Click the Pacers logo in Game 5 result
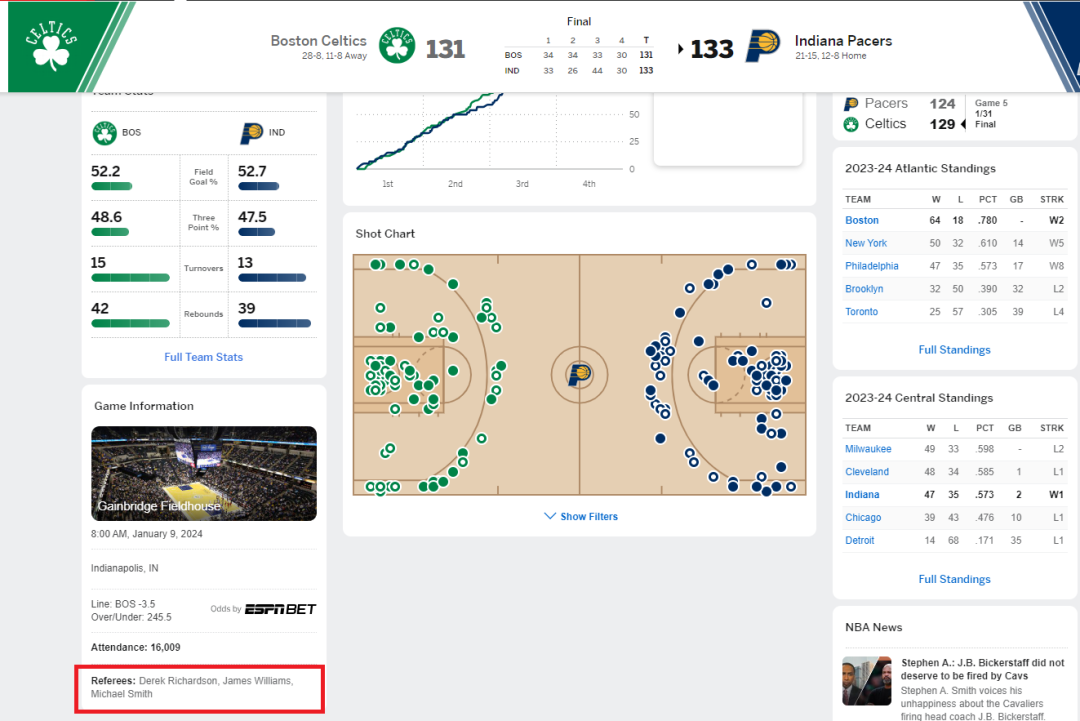This screenshot has height=721, width=1080. [x=851, y=103]
